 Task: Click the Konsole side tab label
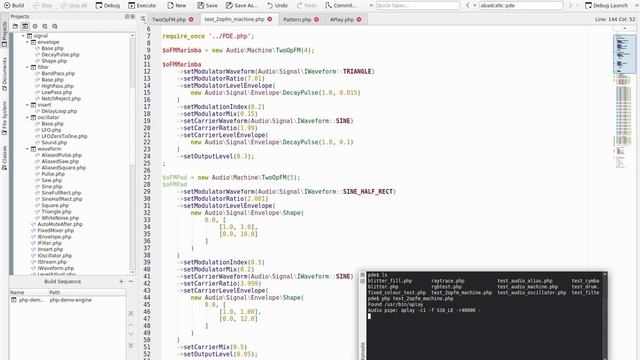point(362,351)
